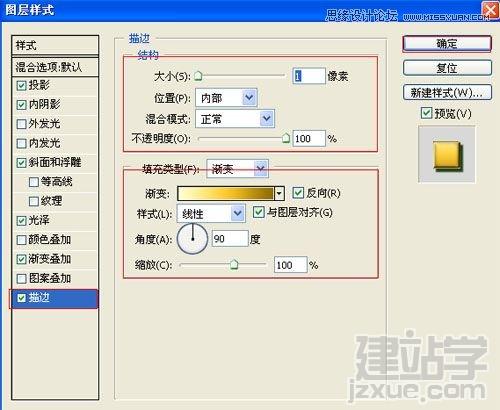Click the style preview thumbnail
Screen dimensions: 500x410
[x=447, y=154]
